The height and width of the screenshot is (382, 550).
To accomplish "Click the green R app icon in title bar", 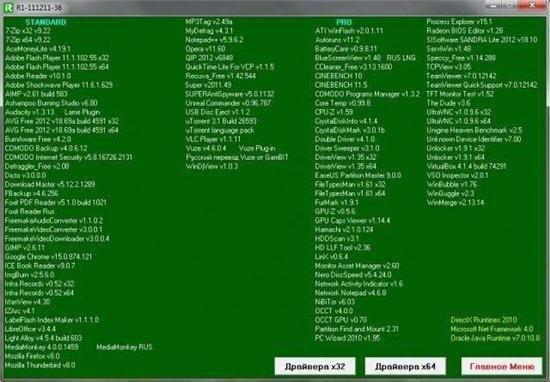I will pyautogui.click(x=8, y=7).
